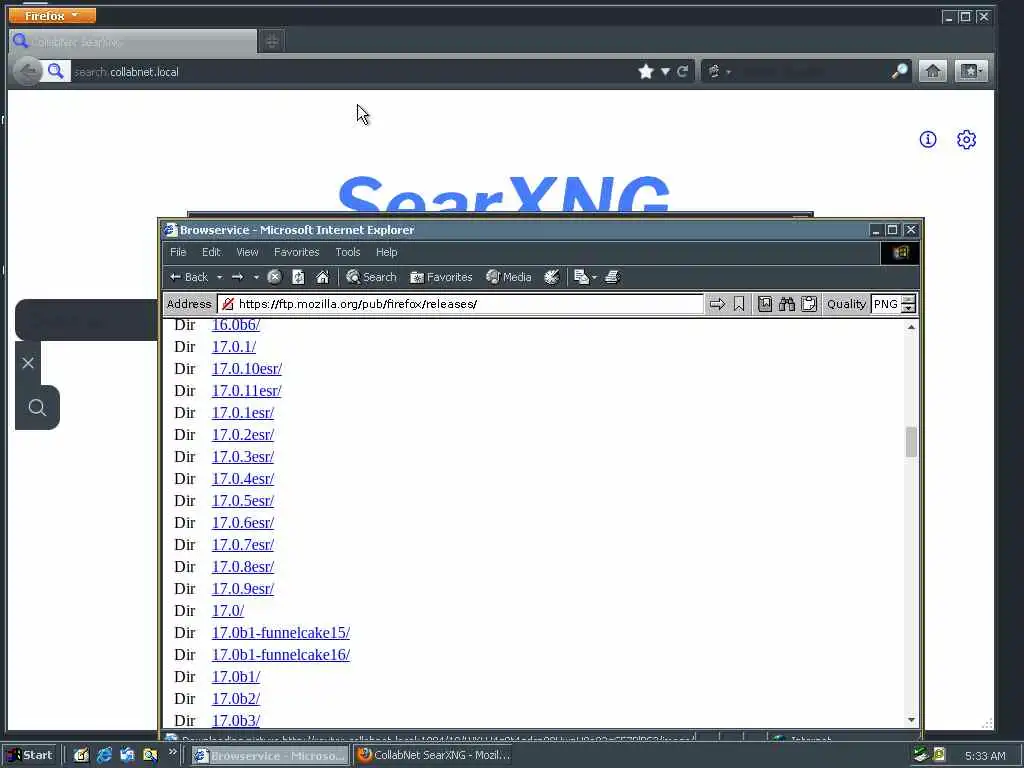Image resolution: width=1024 pixels, height=768 pixels.
Task: Open the 17.0b1/ directory link
Action: click(236, 677)
